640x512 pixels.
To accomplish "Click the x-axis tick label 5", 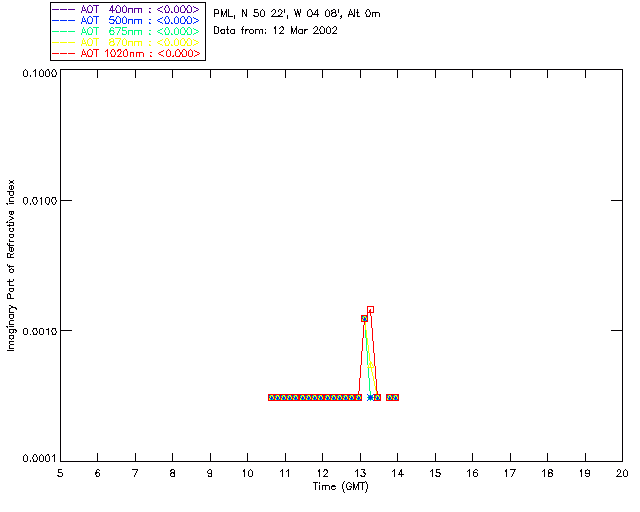I will click(x=60, y=473).
